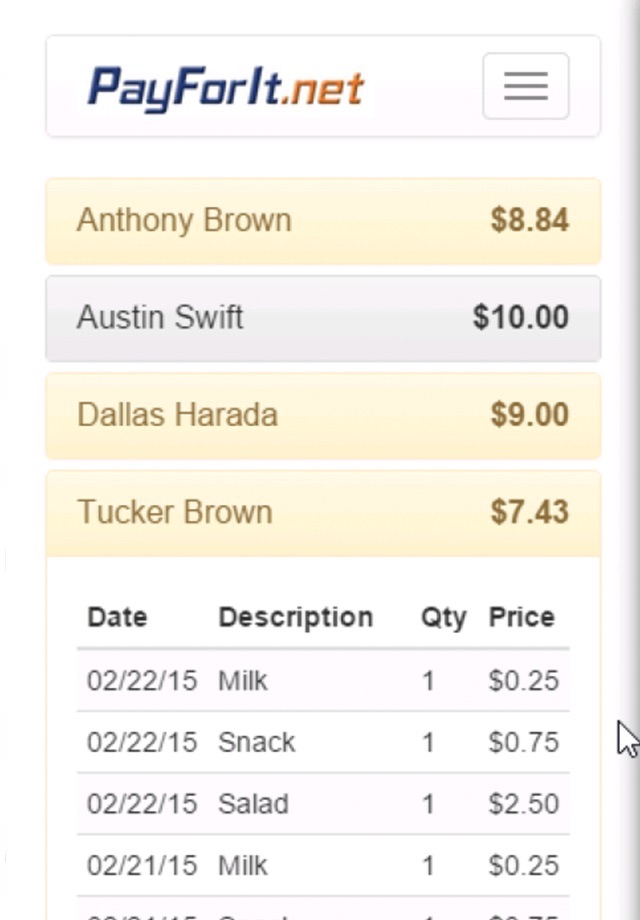Screen dimensions: 640x920
Task: Click the Price column header
Action: 521,617
